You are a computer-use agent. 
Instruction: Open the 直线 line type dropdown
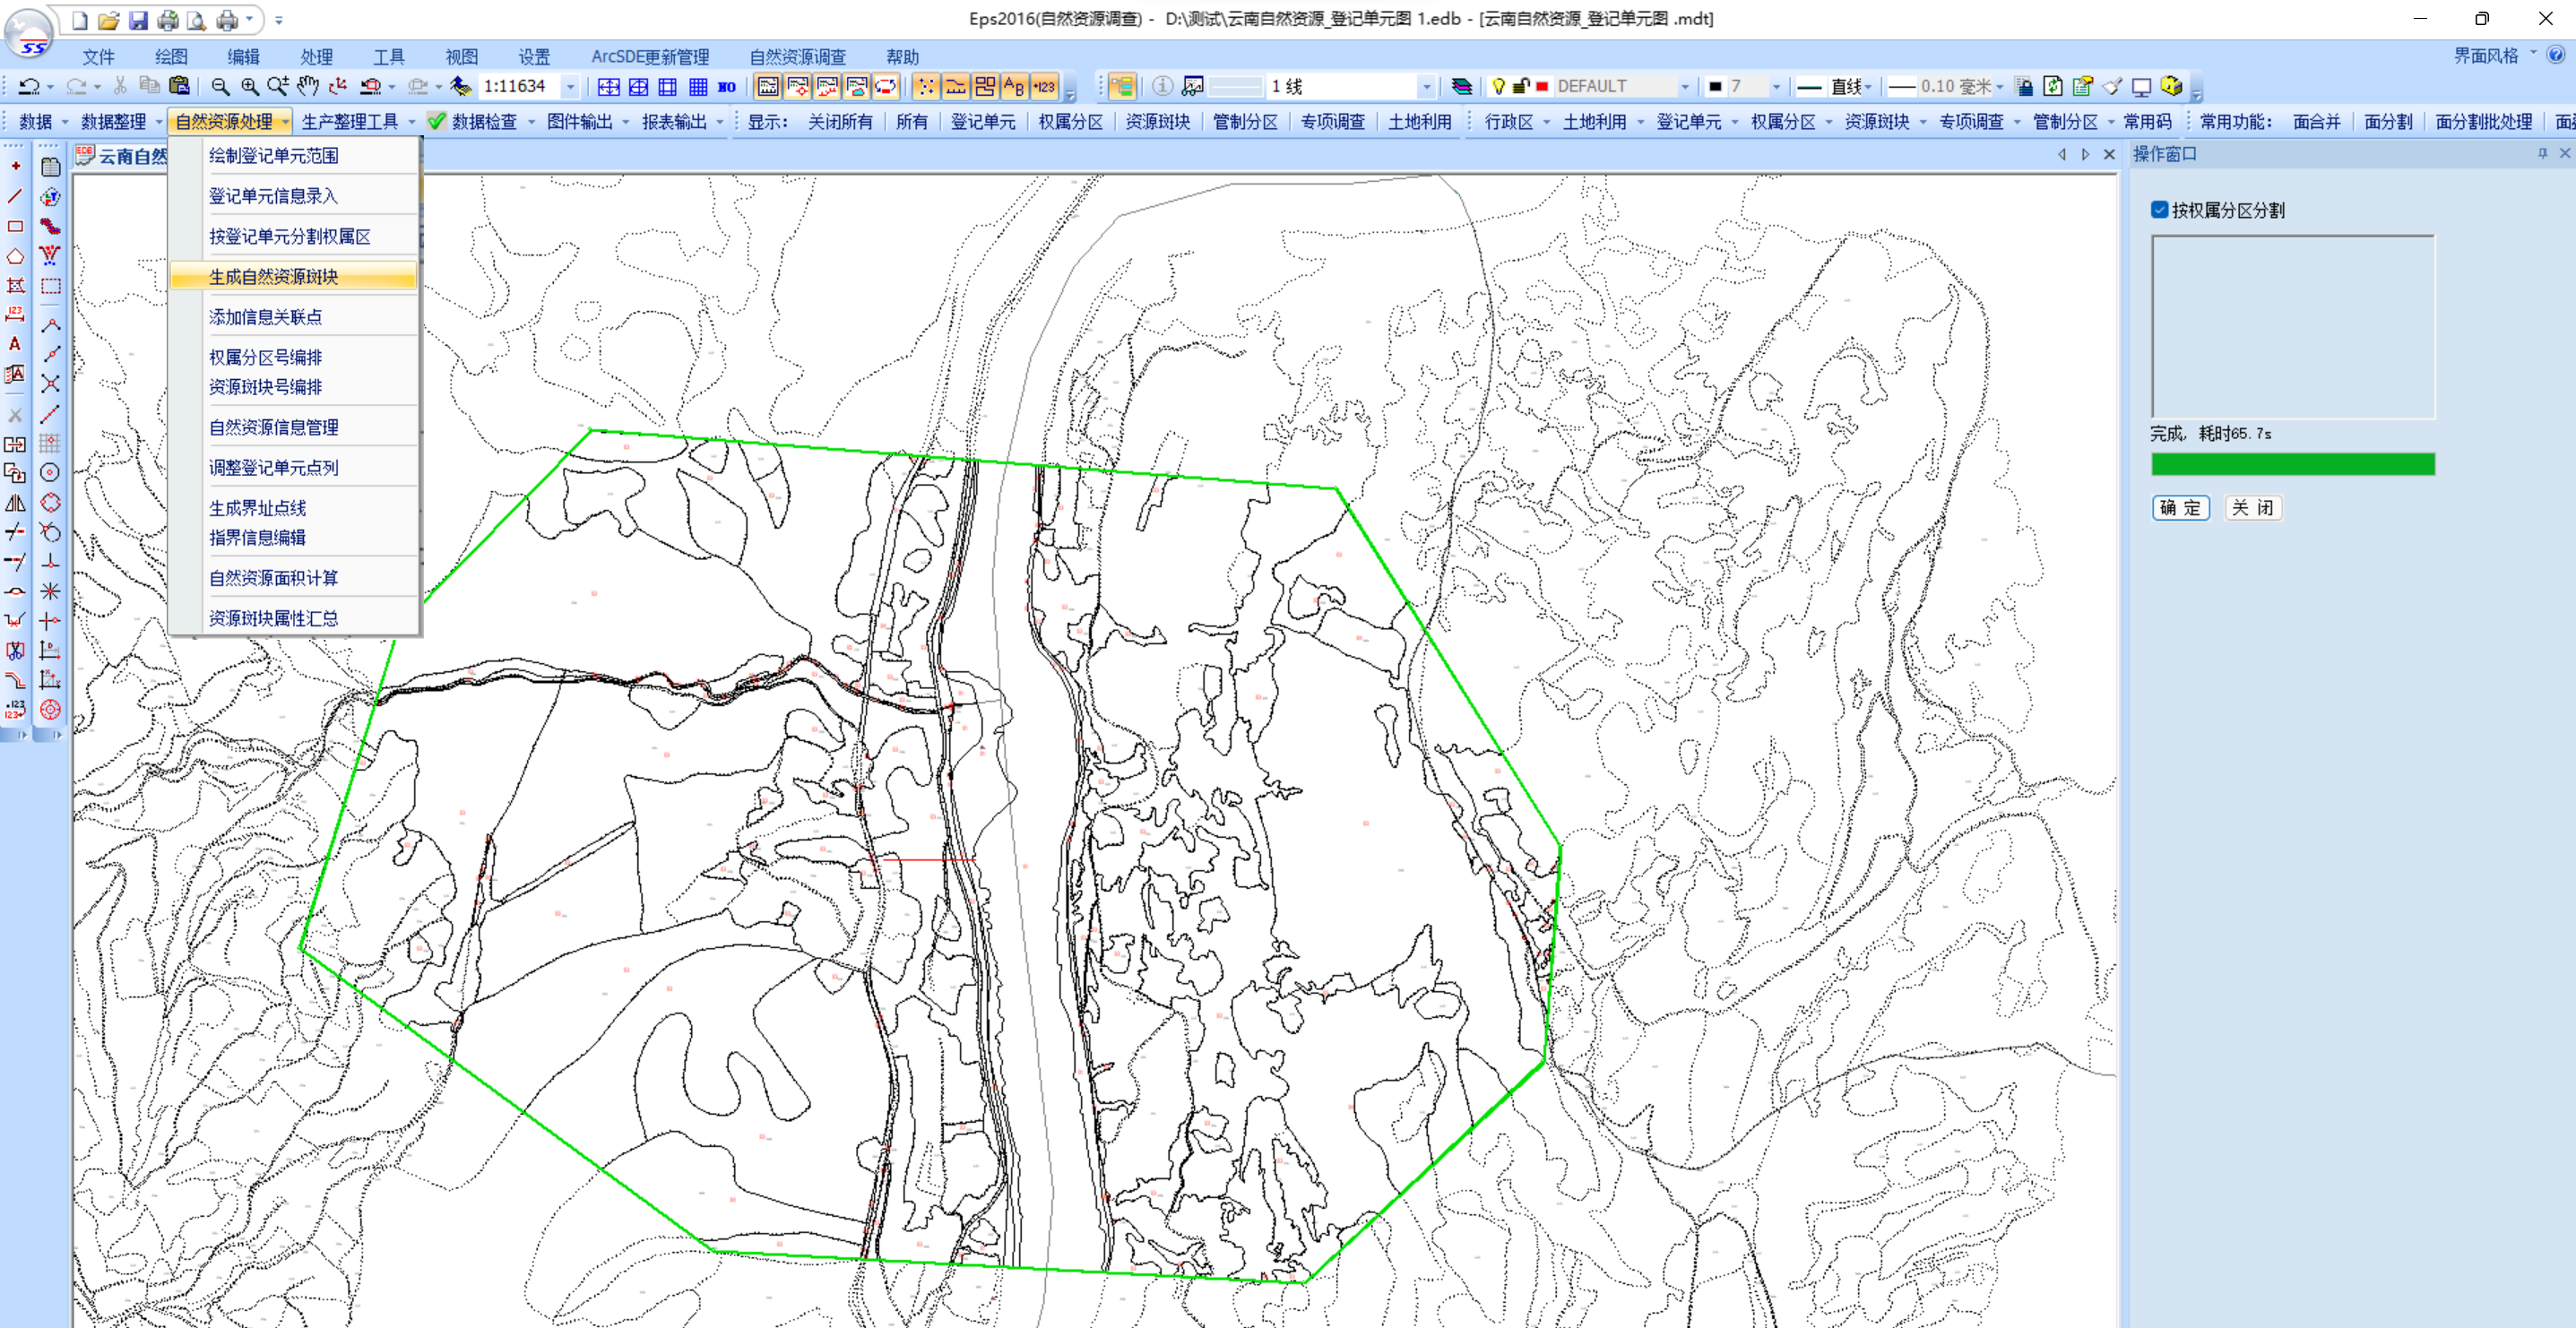1867,87
